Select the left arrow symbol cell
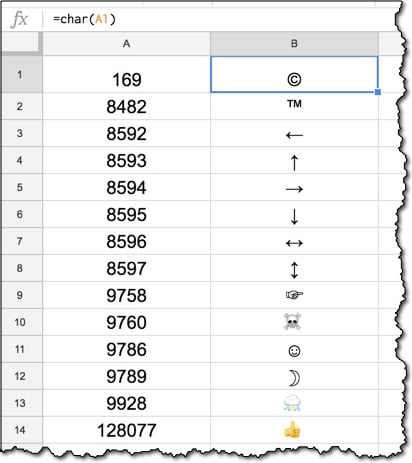This screenshot has height=463, width=412. click(294, 133)
